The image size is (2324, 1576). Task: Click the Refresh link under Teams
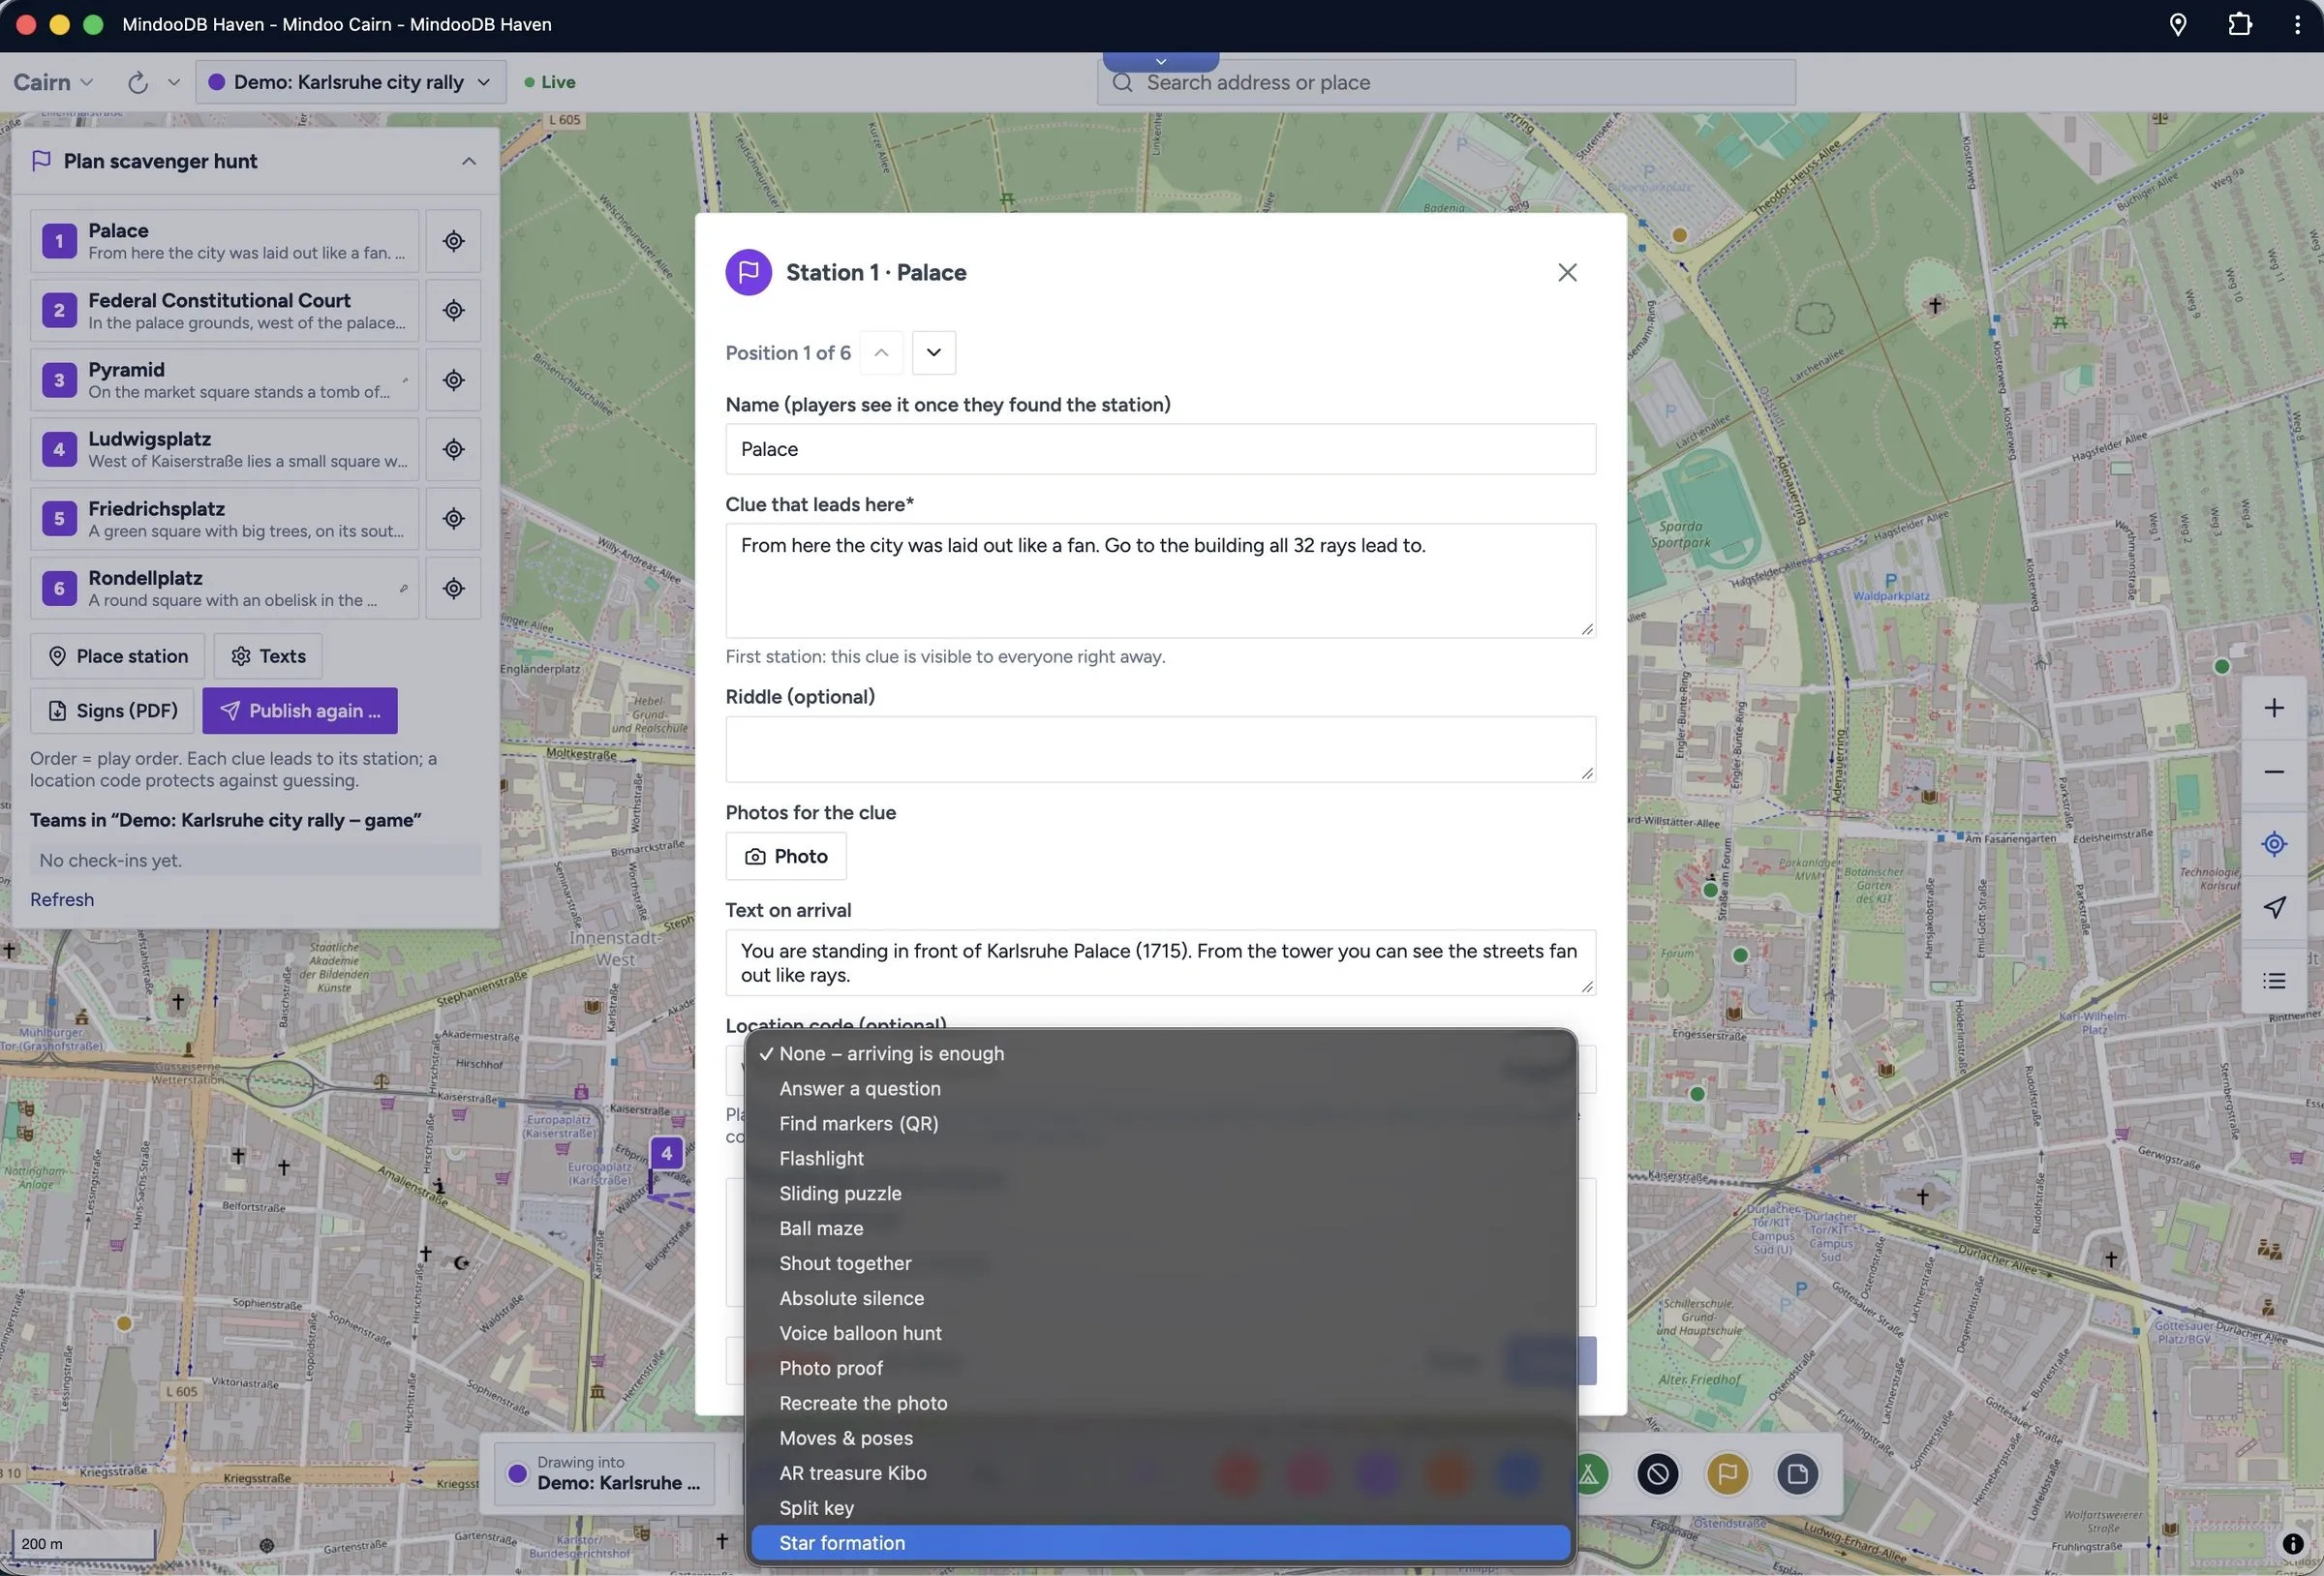62,899
